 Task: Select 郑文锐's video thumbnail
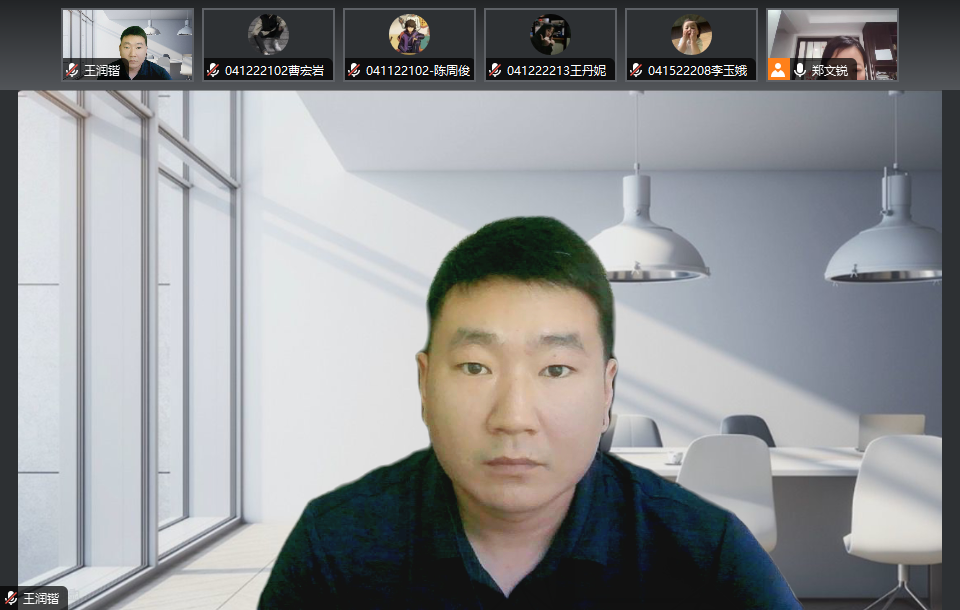pos(832,38)
